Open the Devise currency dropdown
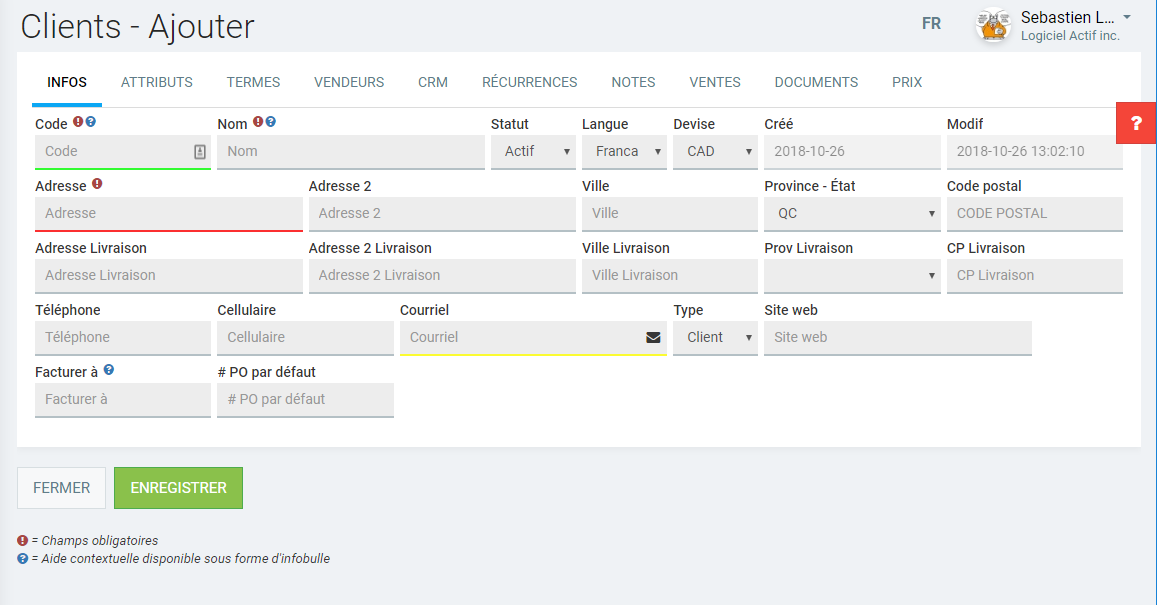Viewport: 1157px width, 605px height. [x=715, y=152]
